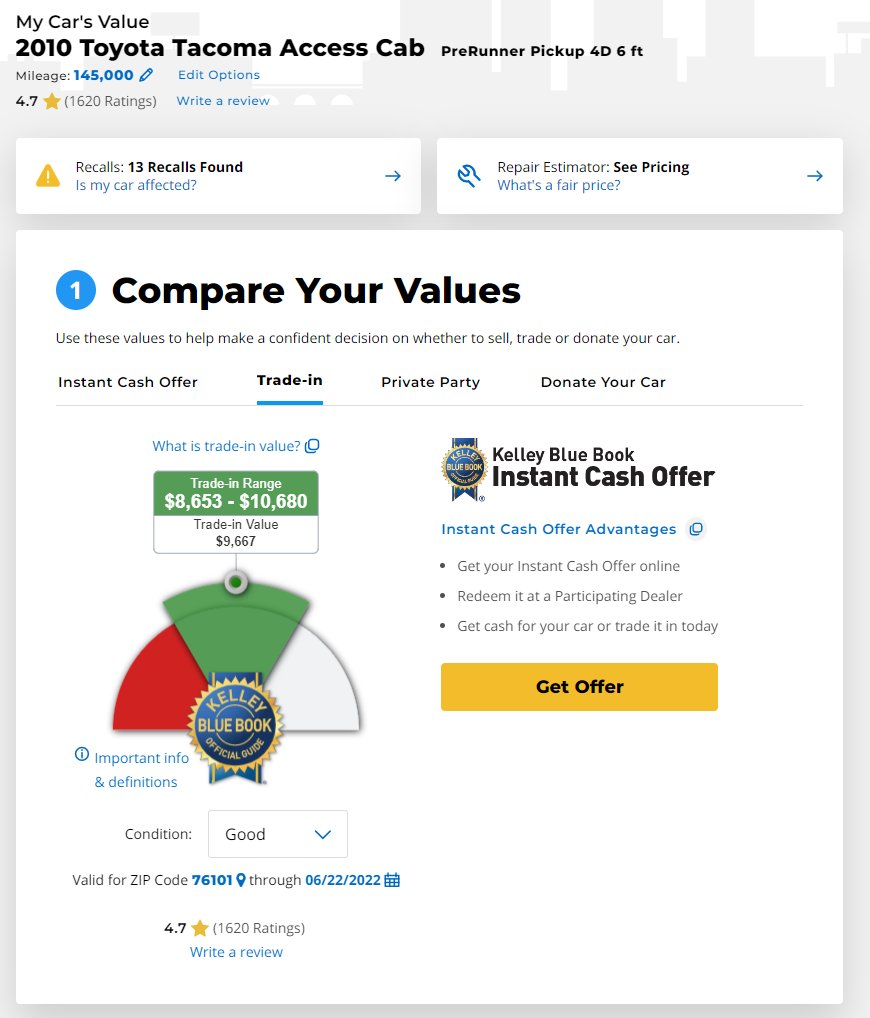Click the Edit Options link
The height and width of the screenshot is (1018, 870).
[219, 75]
